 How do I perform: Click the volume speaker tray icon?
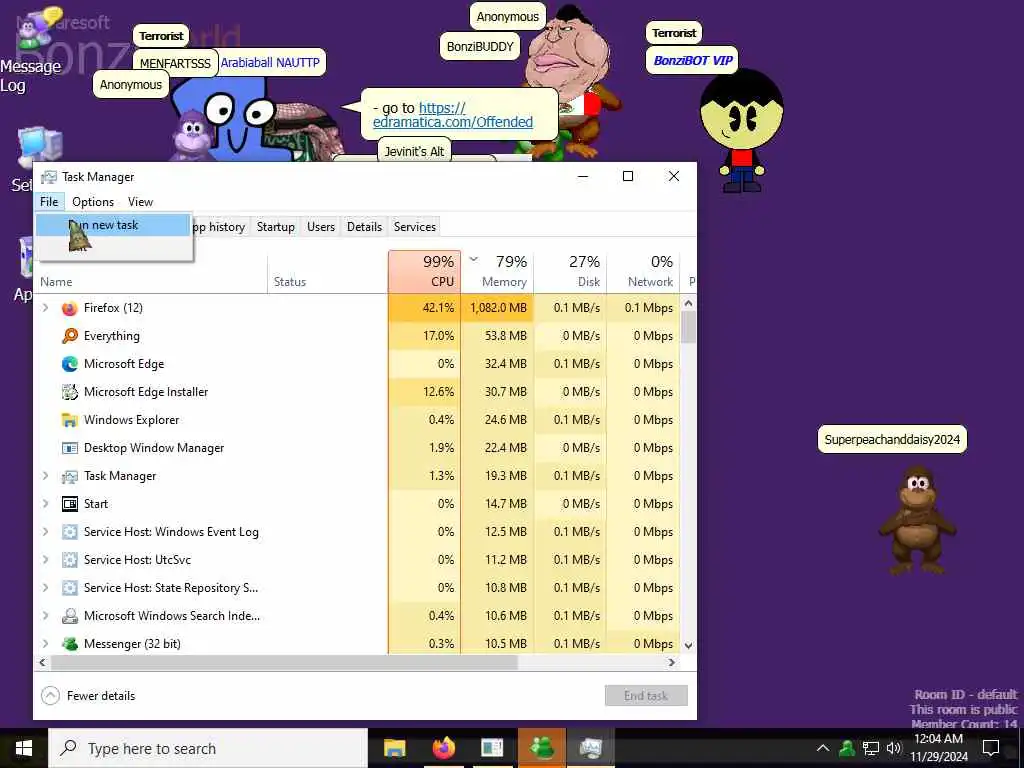[893, 748]
